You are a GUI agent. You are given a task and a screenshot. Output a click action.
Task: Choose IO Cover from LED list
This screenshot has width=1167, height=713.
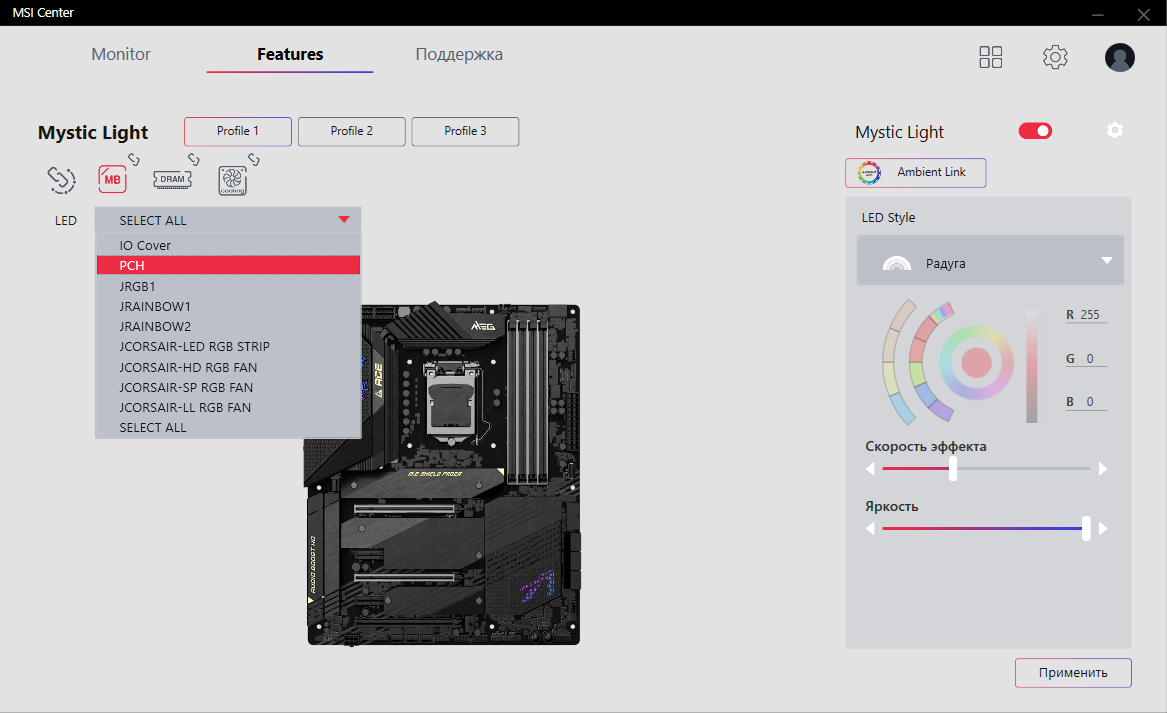pyautogui.click(x=228, y=246)
